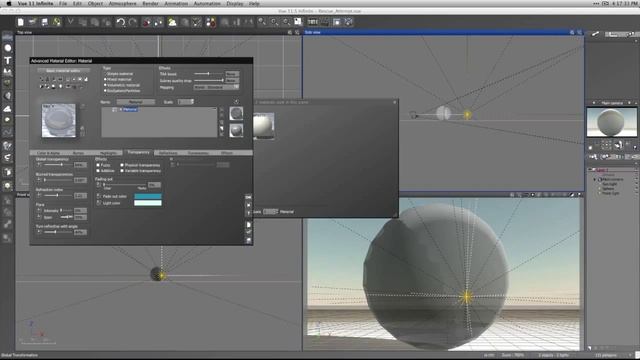
Task: Click the blank-page icon at Material Editor's right edge
Action: coord(249,224)
